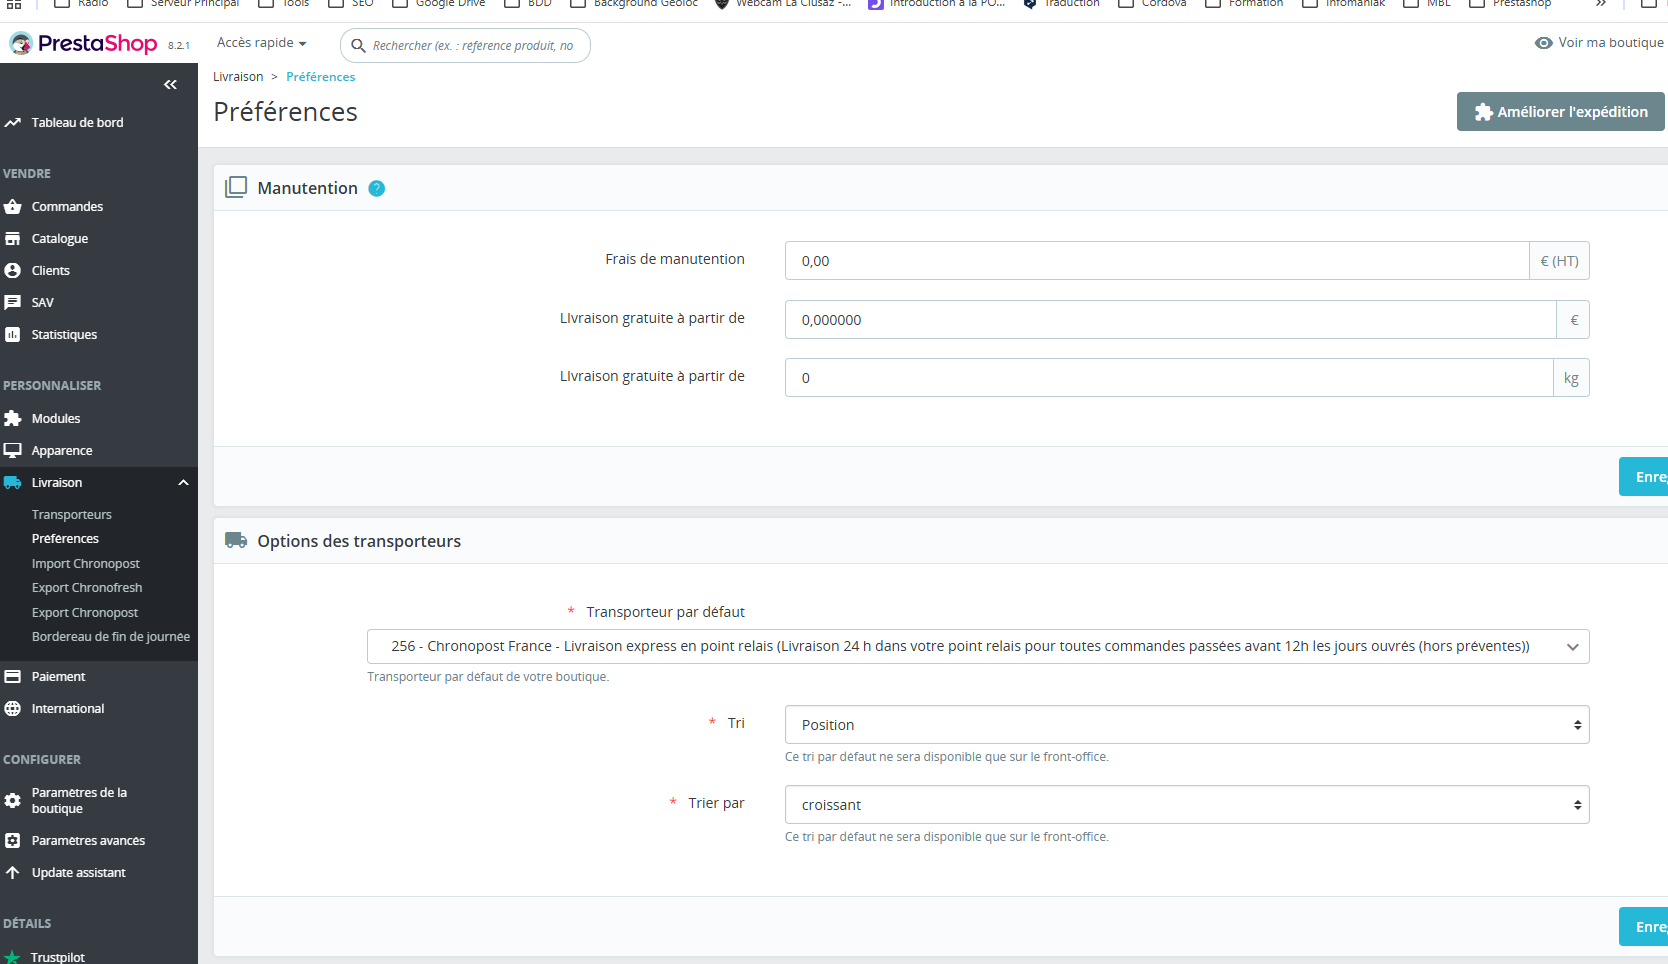Click the Frais de manutention input field
1668x964 pixels.
point(1157,261)
